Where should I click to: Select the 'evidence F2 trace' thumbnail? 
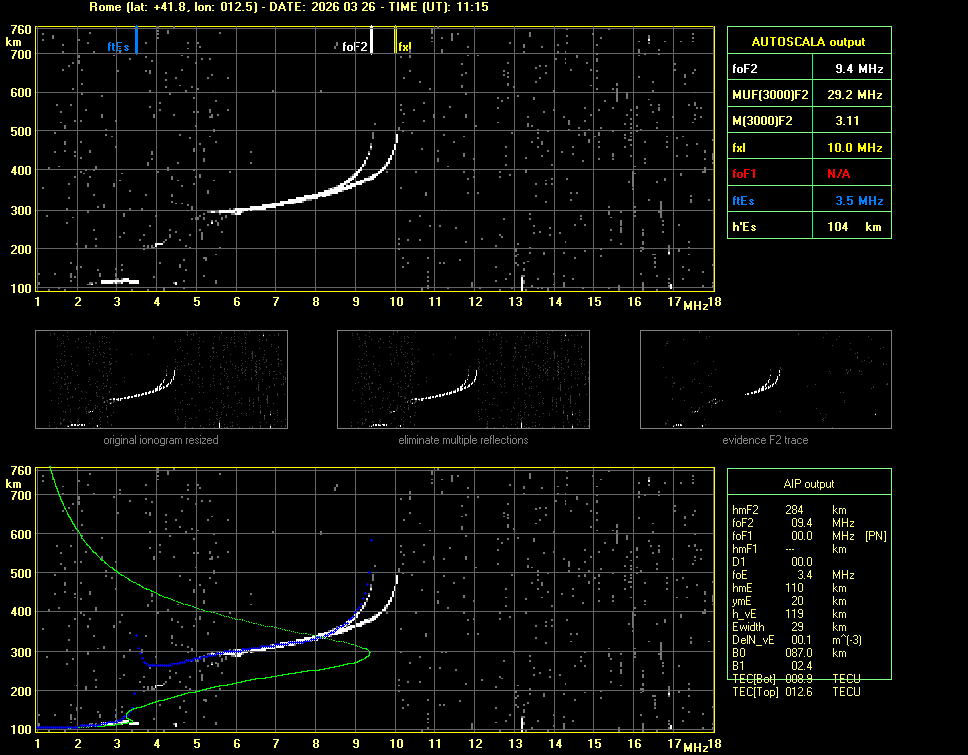pyautogui.click(x=765, y=379)
